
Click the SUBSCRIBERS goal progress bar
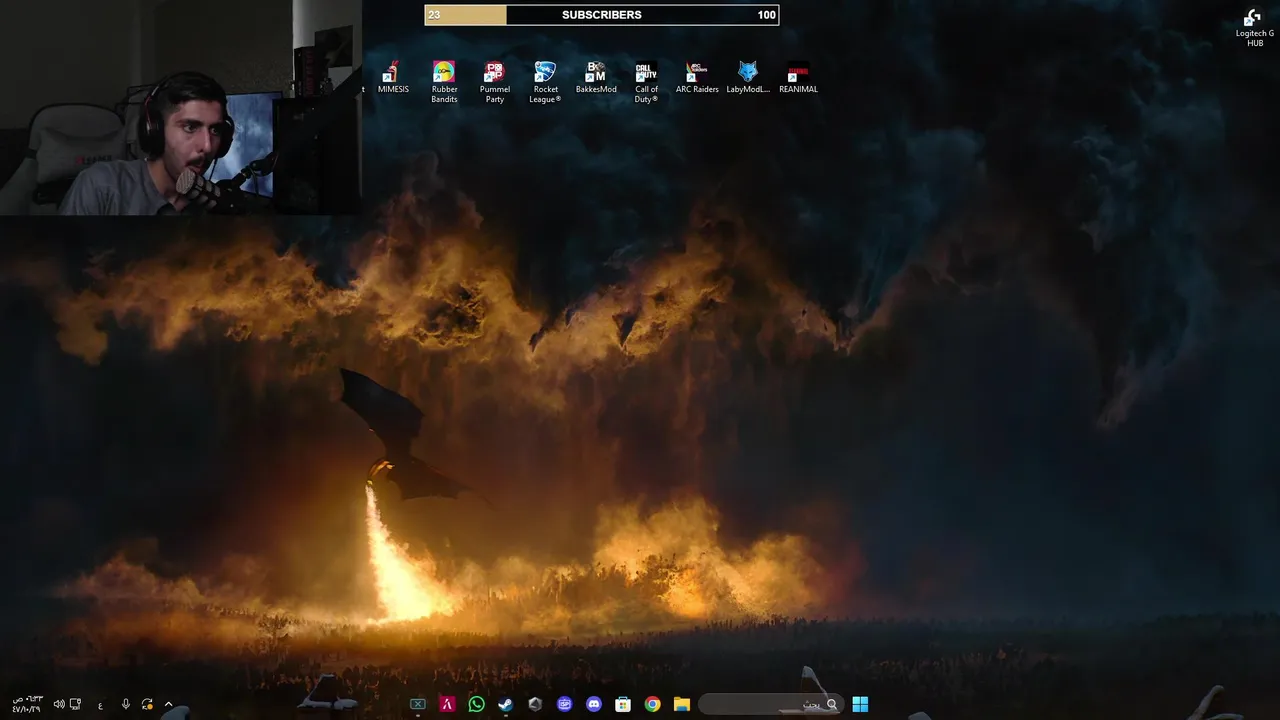coord(601,15)
